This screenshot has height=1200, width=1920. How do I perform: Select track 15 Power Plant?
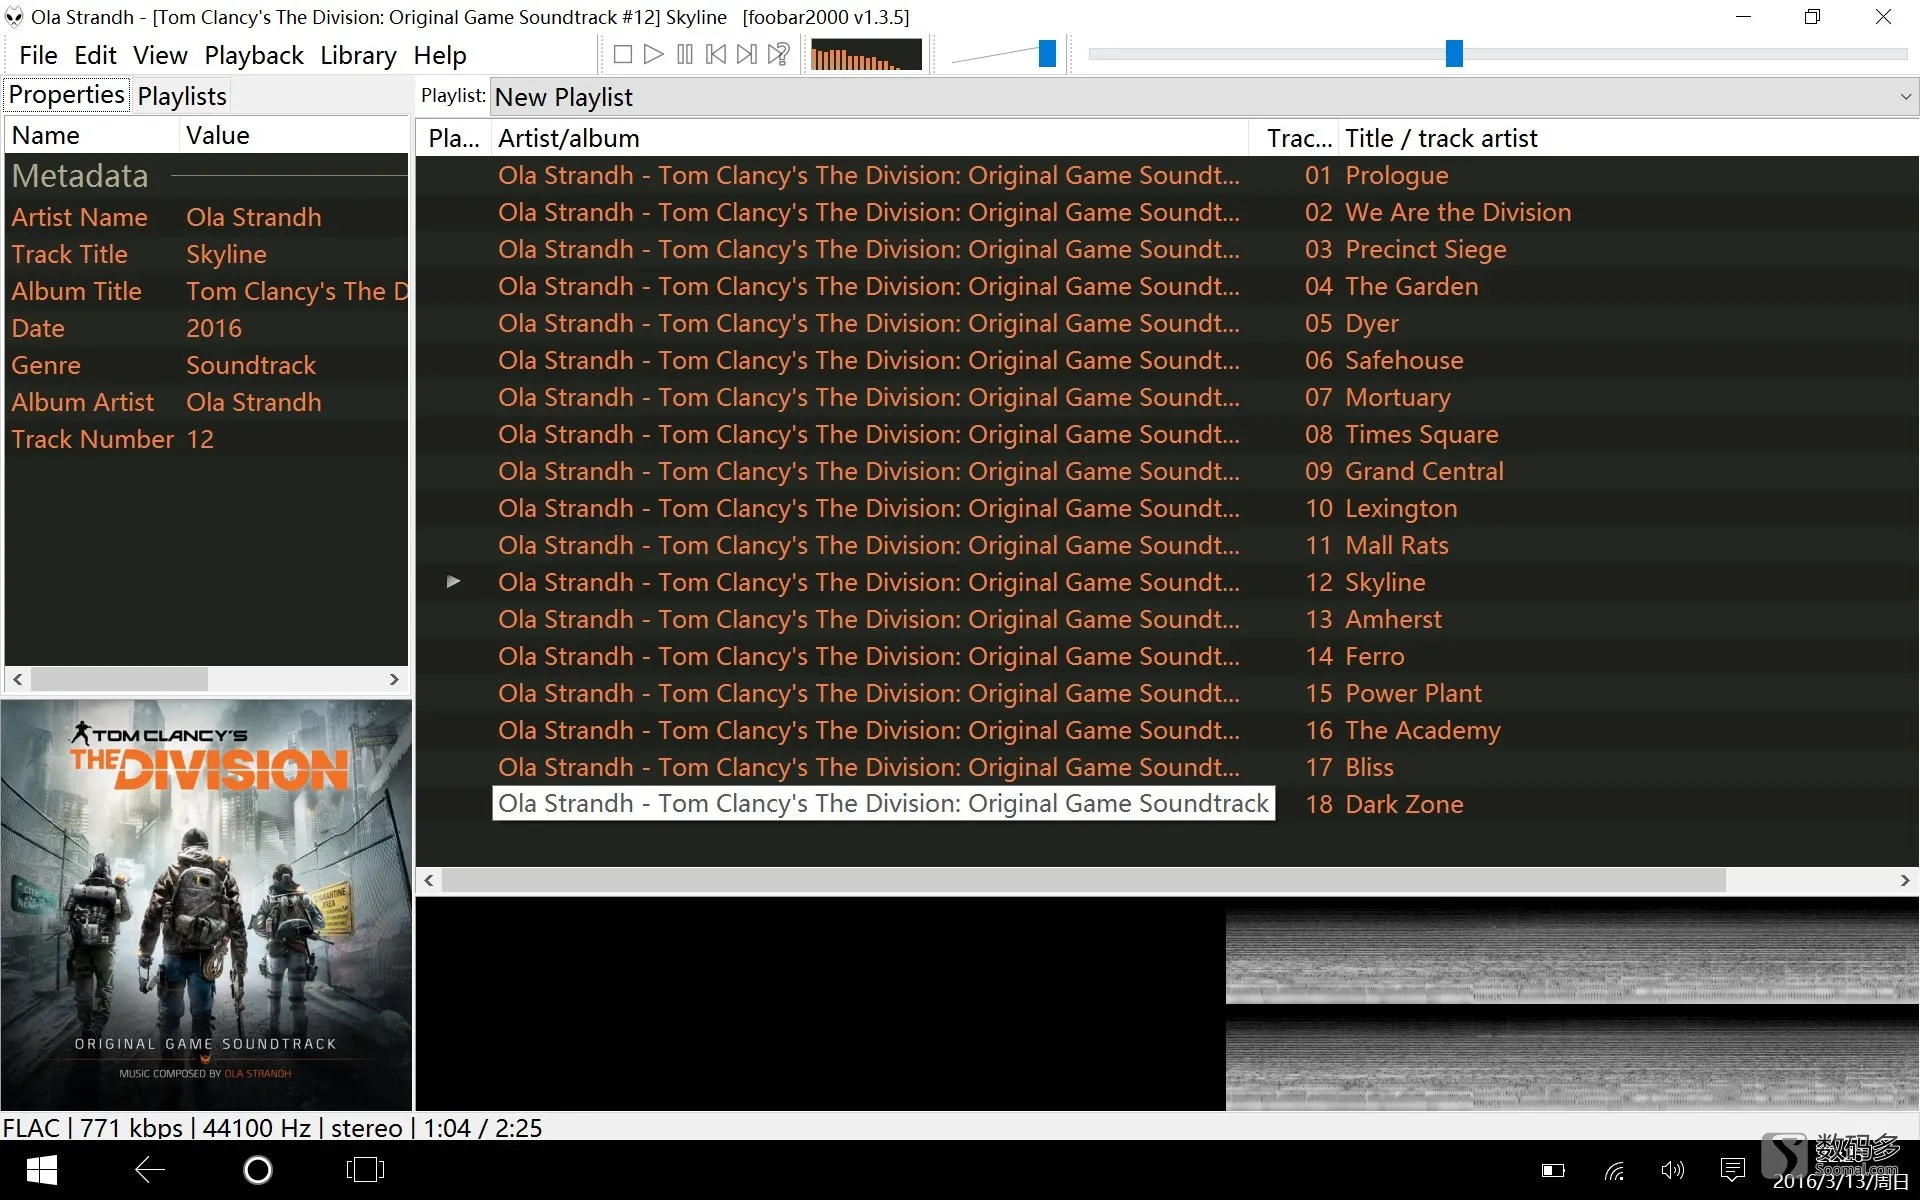(x=1167, y=693)
